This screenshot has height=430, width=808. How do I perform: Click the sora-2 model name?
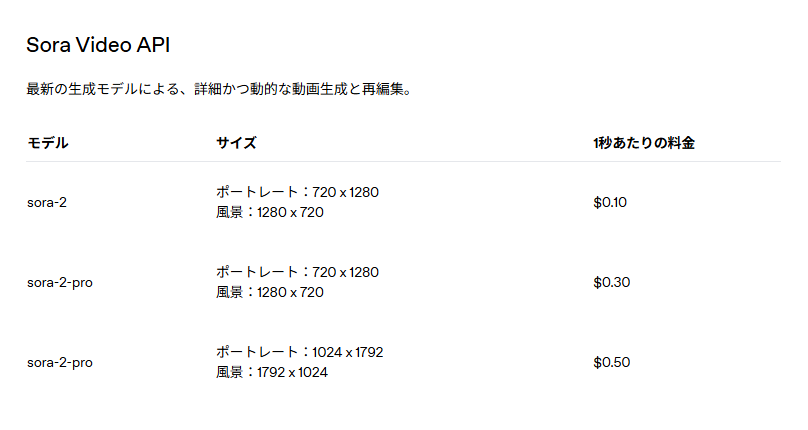[x=47, y=202]
